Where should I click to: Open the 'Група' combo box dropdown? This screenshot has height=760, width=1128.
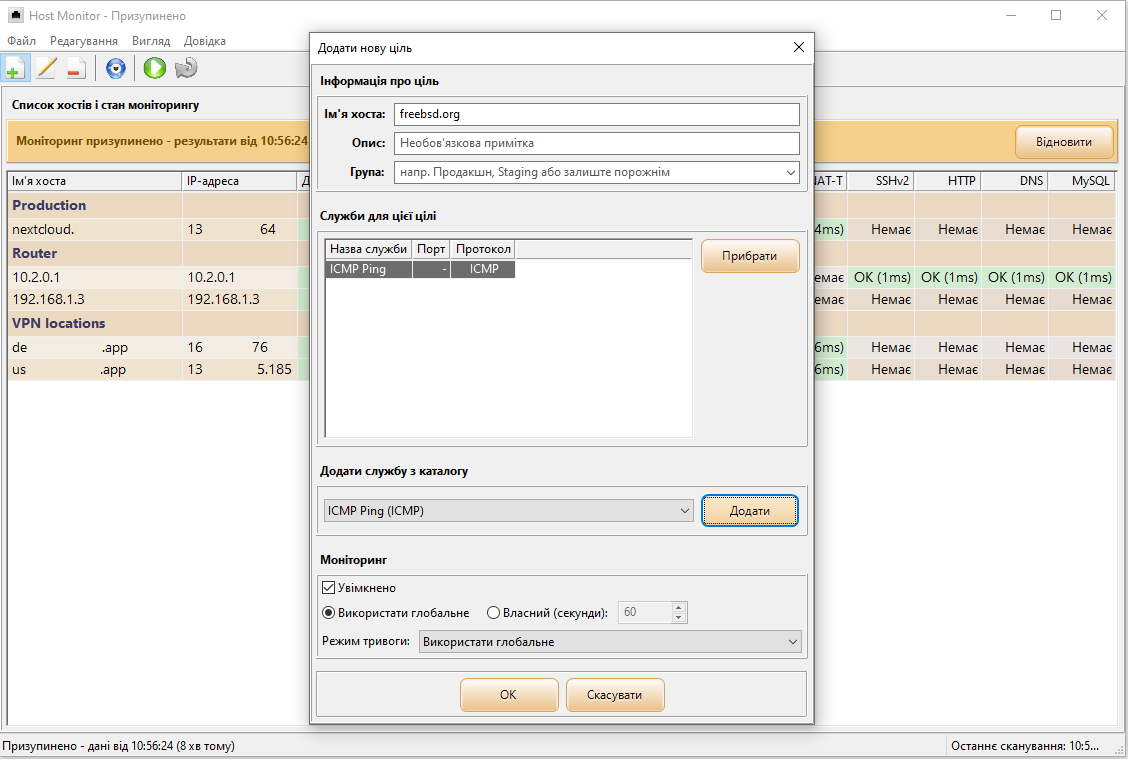(790, 173)
